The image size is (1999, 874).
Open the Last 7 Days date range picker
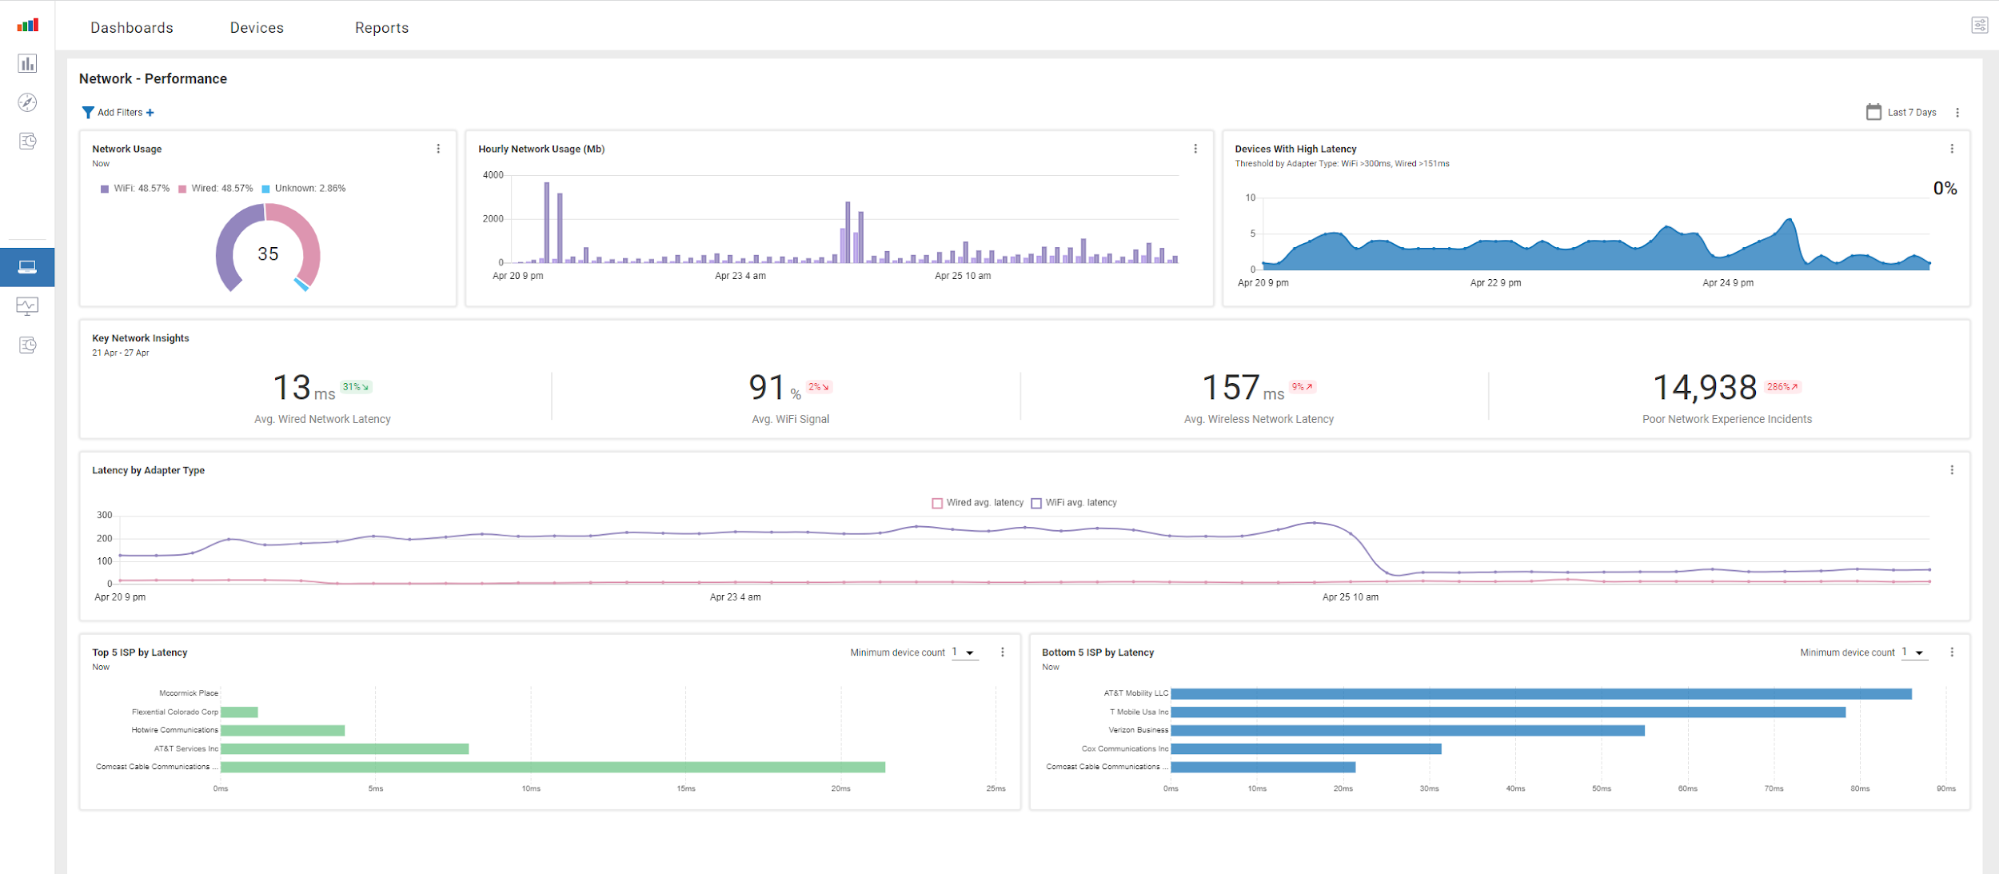1901,113
